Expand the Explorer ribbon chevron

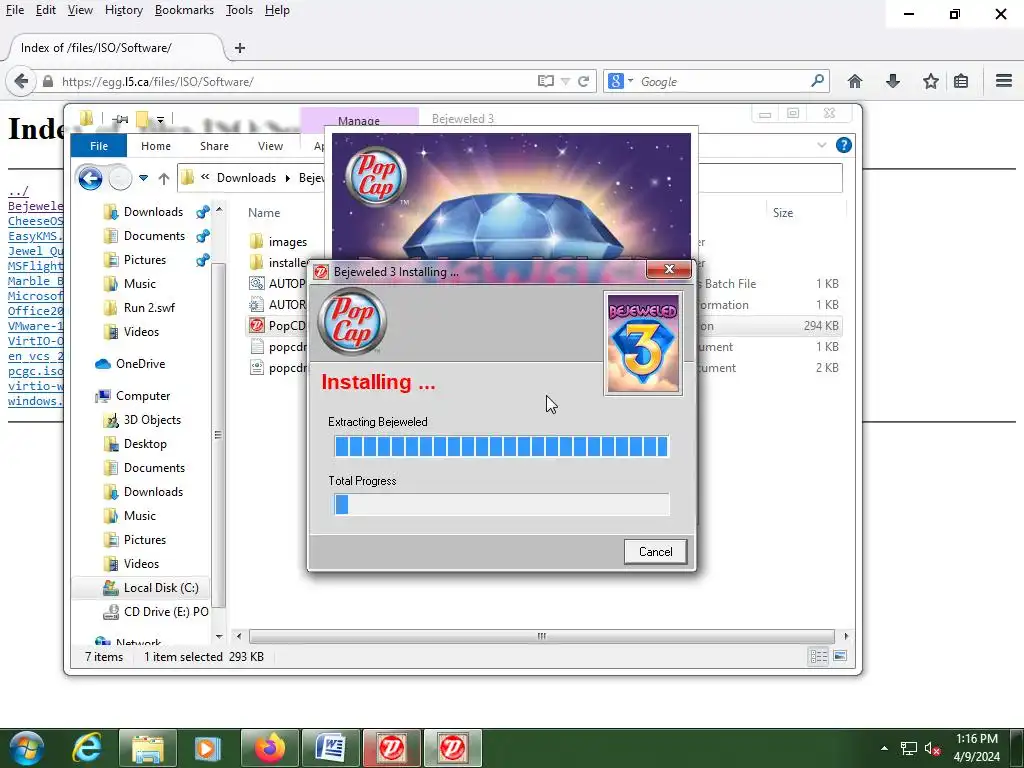pyautogui.click(x=822, y=145)
